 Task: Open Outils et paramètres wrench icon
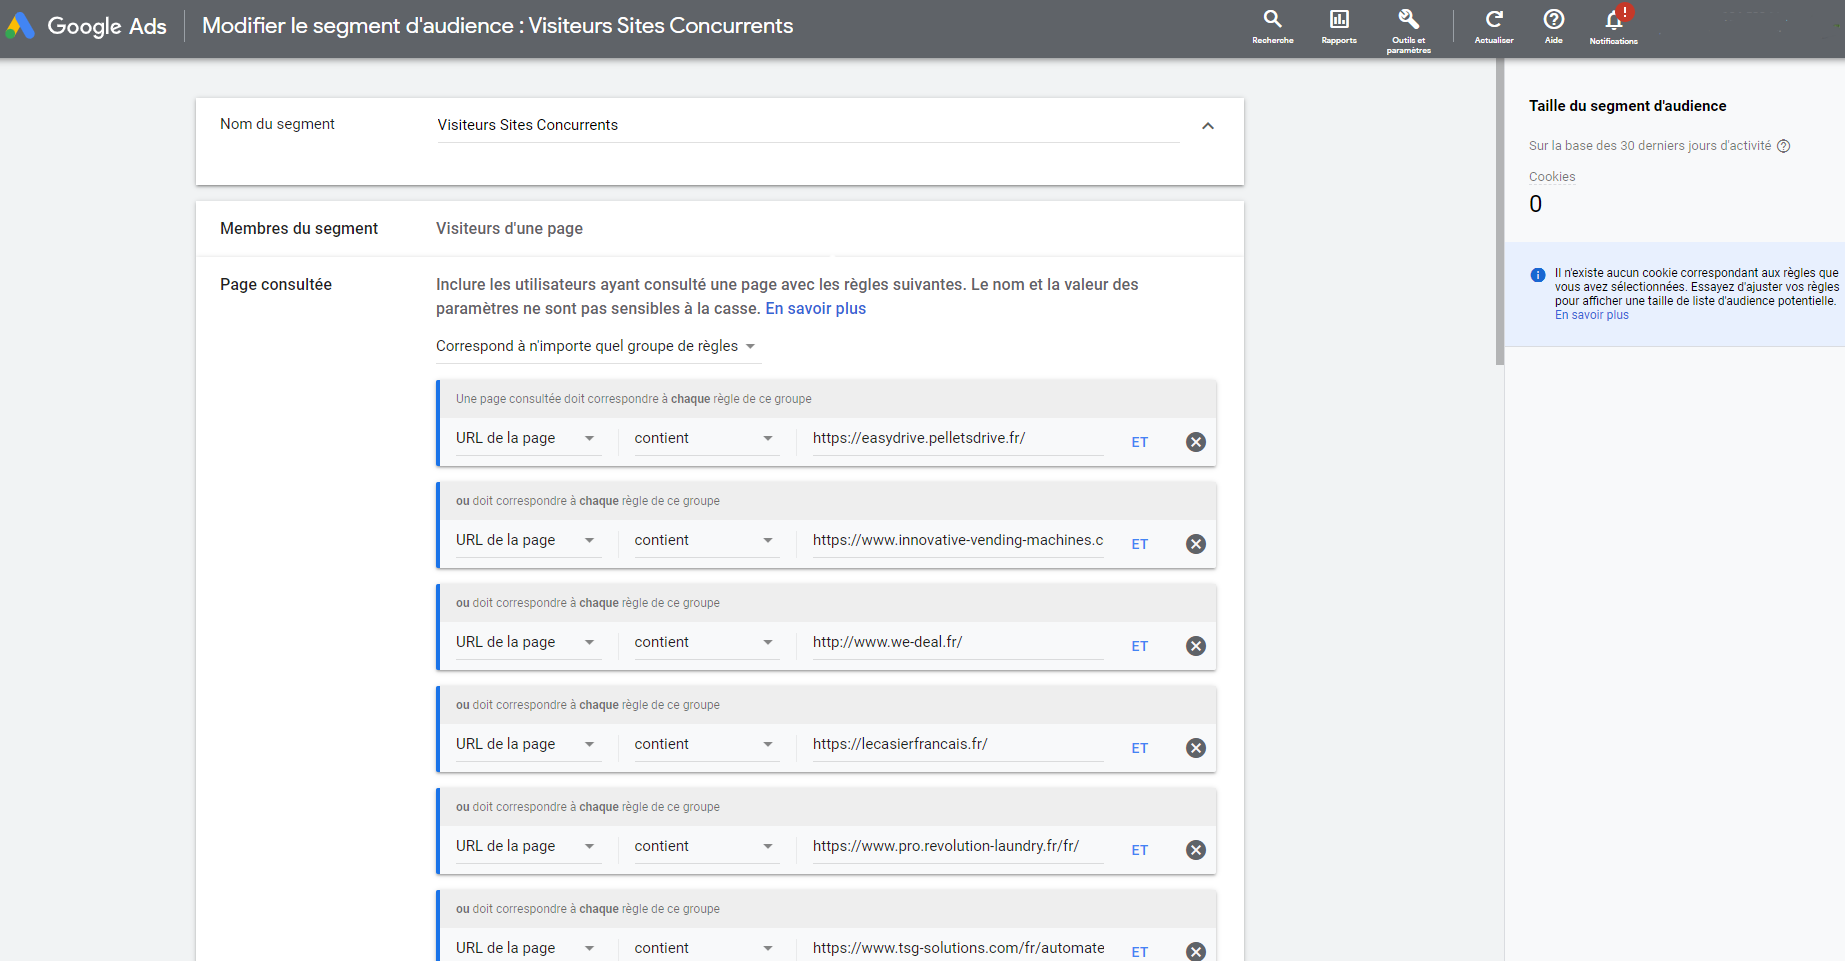1408,30
